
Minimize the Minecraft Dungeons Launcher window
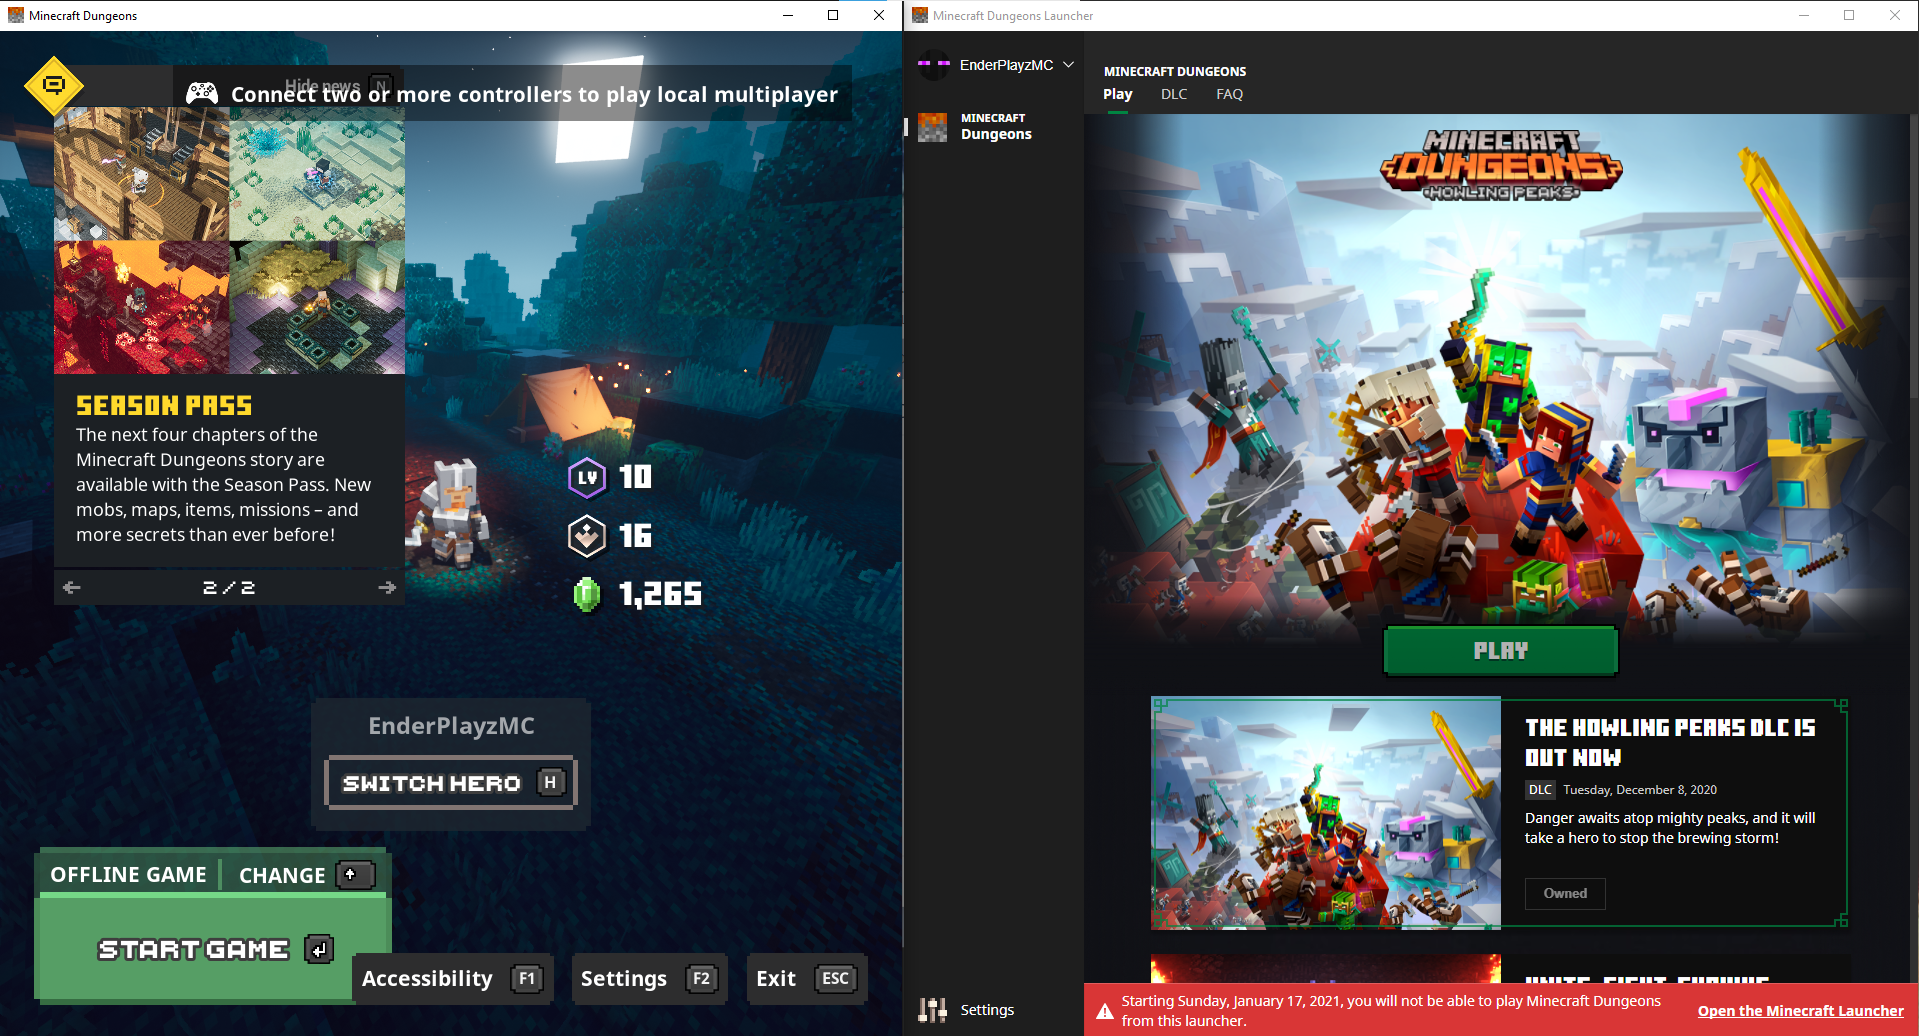(x=1804, y=15)
